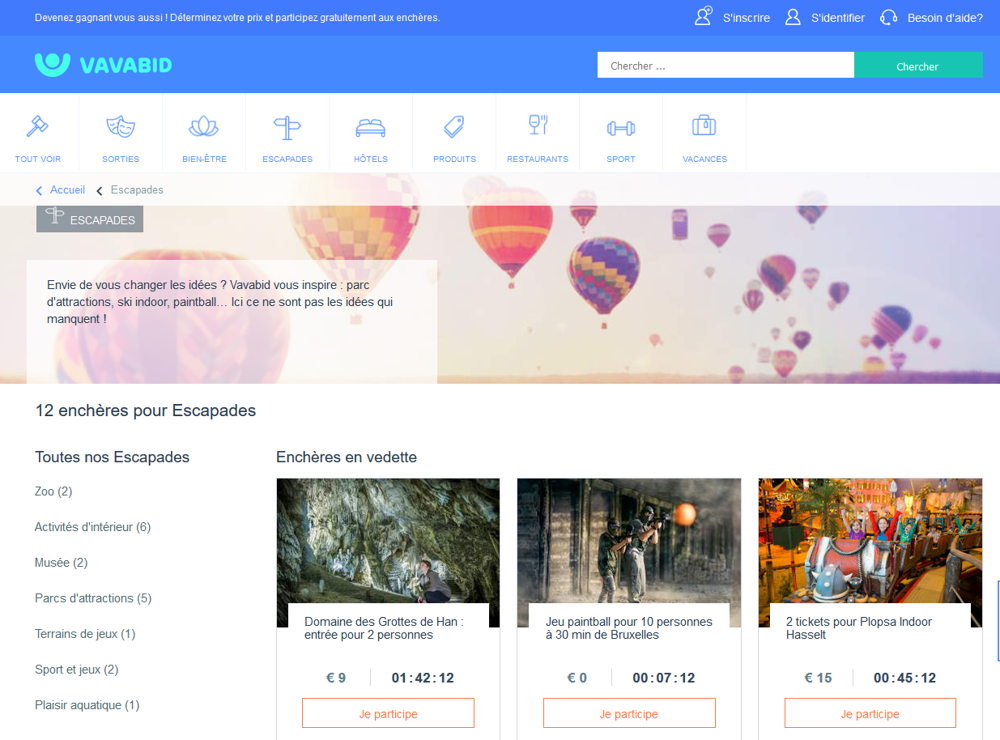Viewport: 1000px width, 740px height.
Task: Click the Plopsa Indoor roller coaster thumbnail
Action: coord(870,541)
